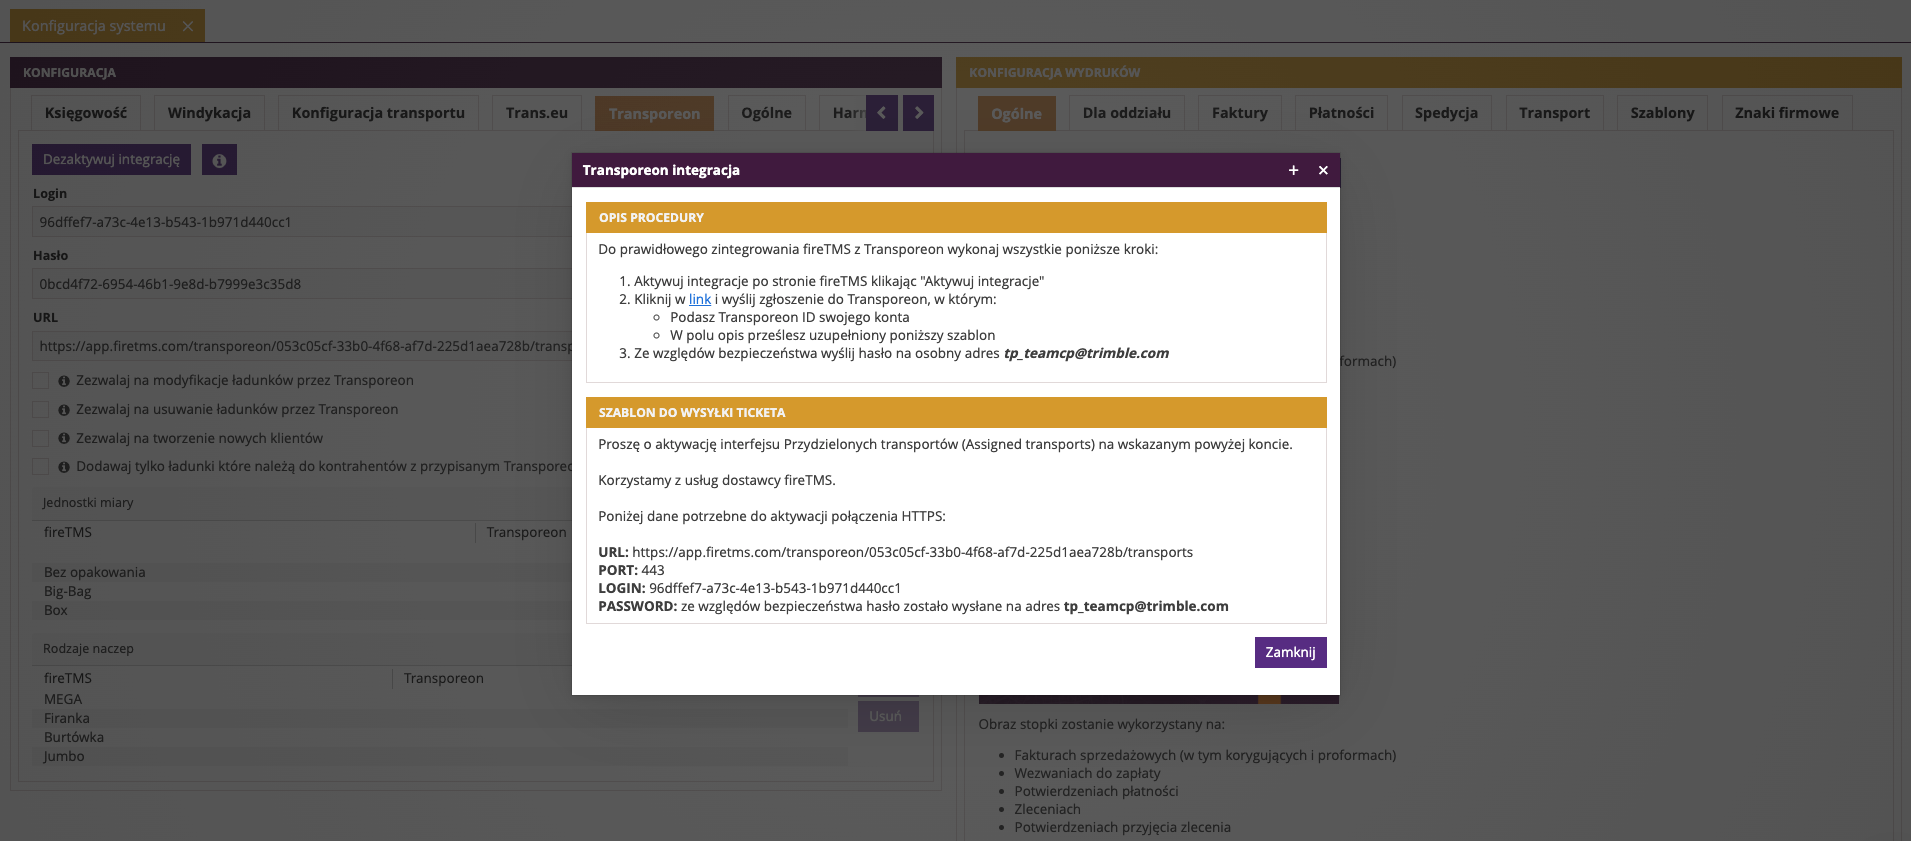Switch to the Trans.eu tab
Image resolution: width=1911 pixels, height=841 pixels.
(x=537, y=113)
